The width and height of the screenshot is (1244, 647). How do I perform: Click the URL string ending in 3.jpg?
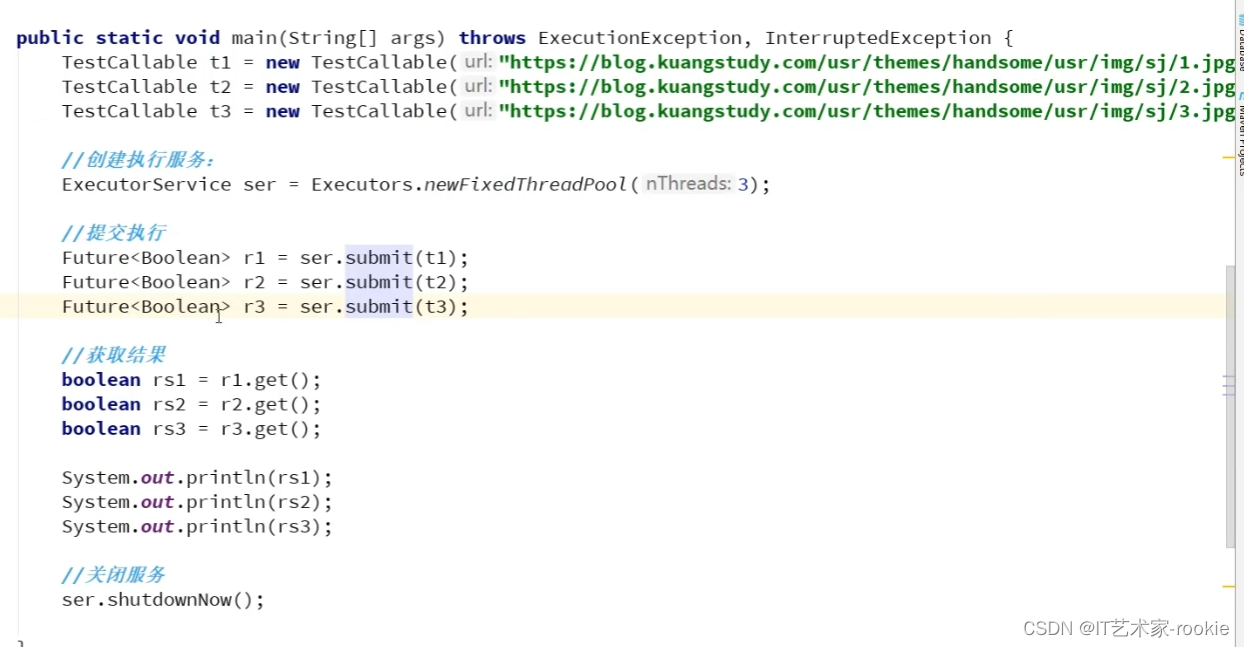point(867,111)
